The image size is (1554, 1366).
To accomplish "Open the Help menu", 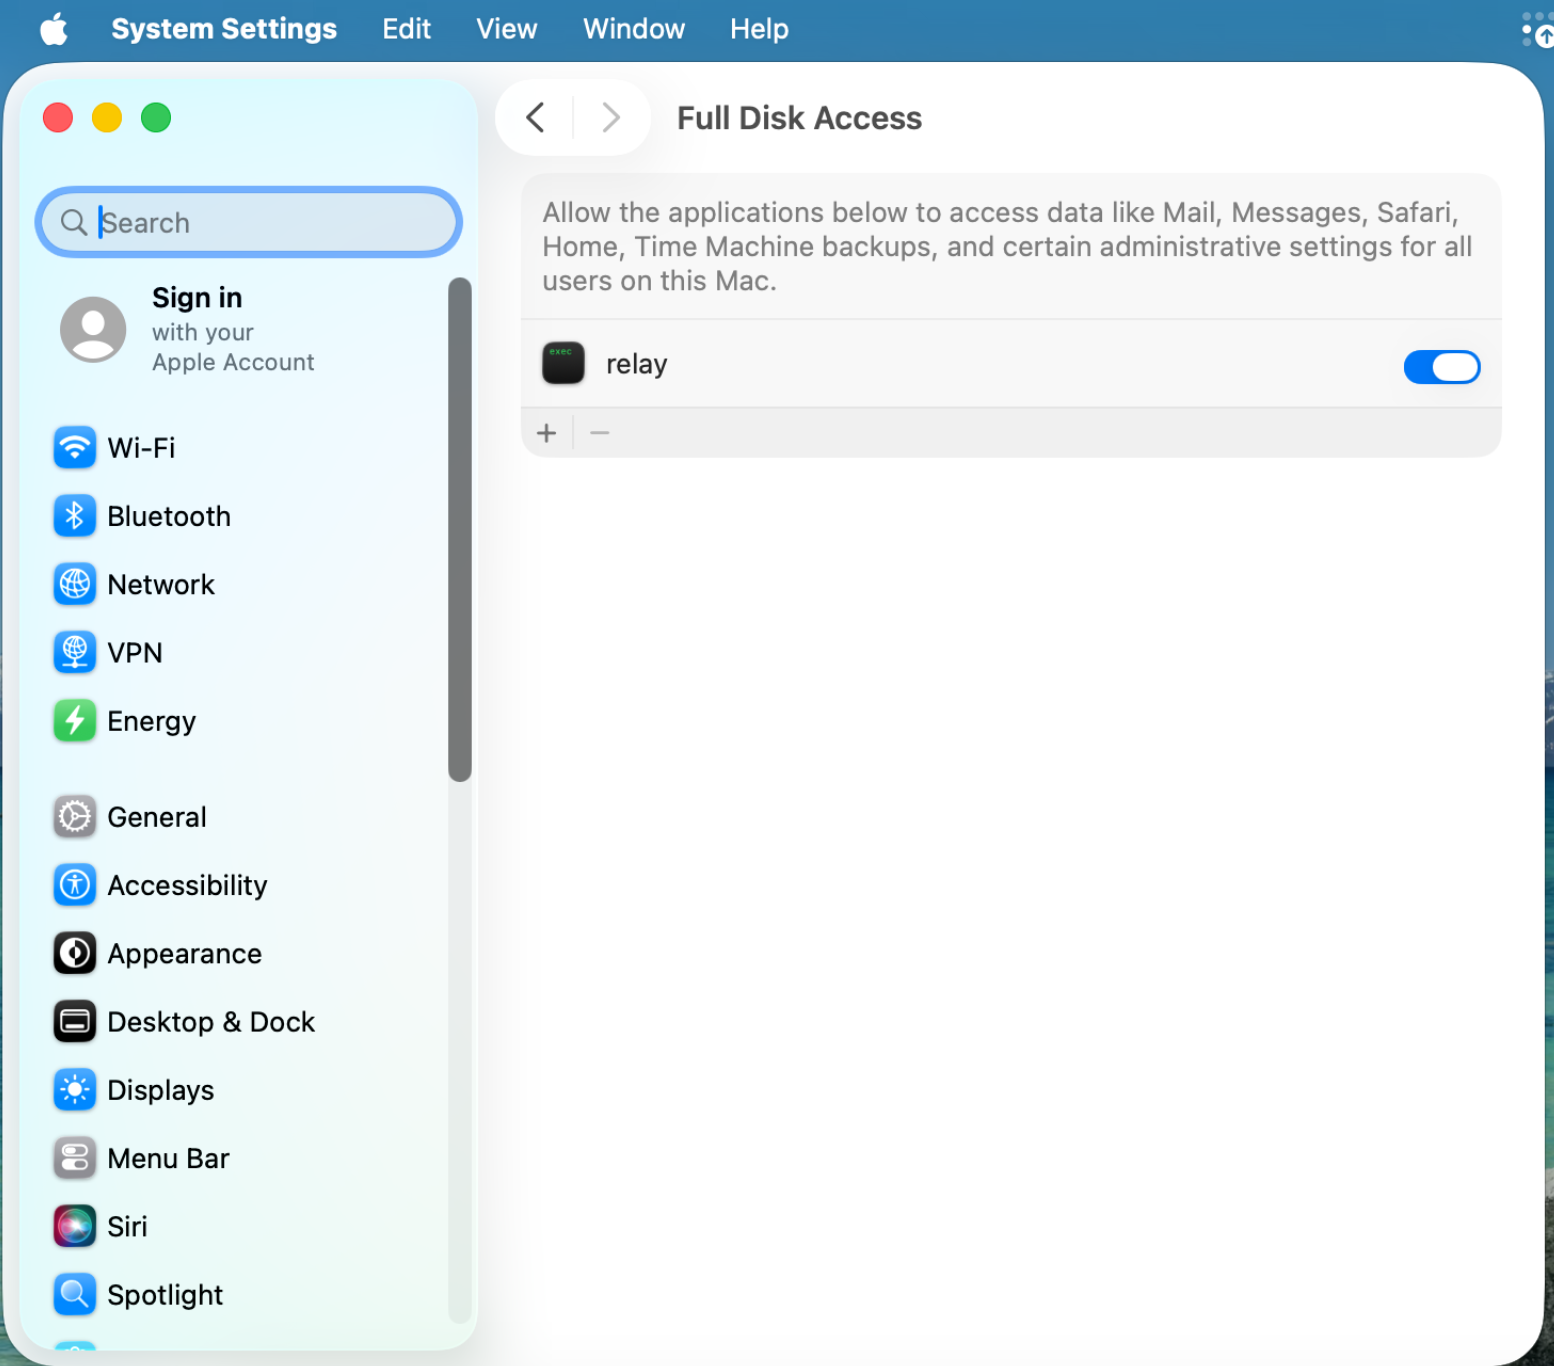I will (759, 29).
